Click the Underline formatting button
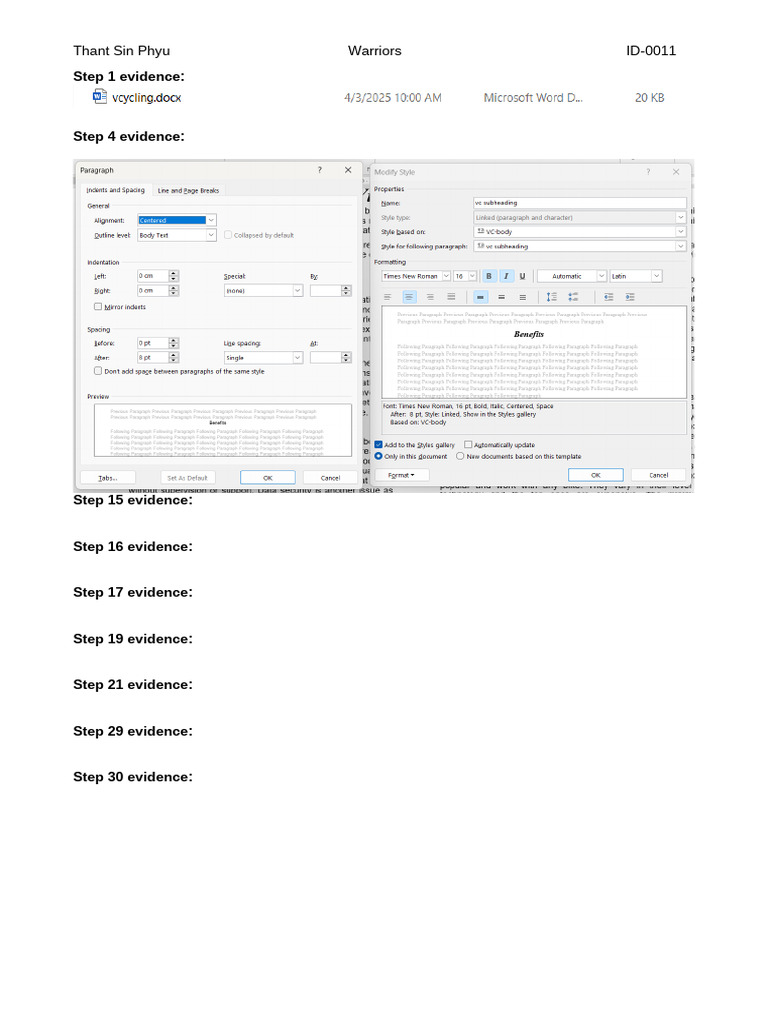Screen dimensions: 768x1024 click(522, 276)
